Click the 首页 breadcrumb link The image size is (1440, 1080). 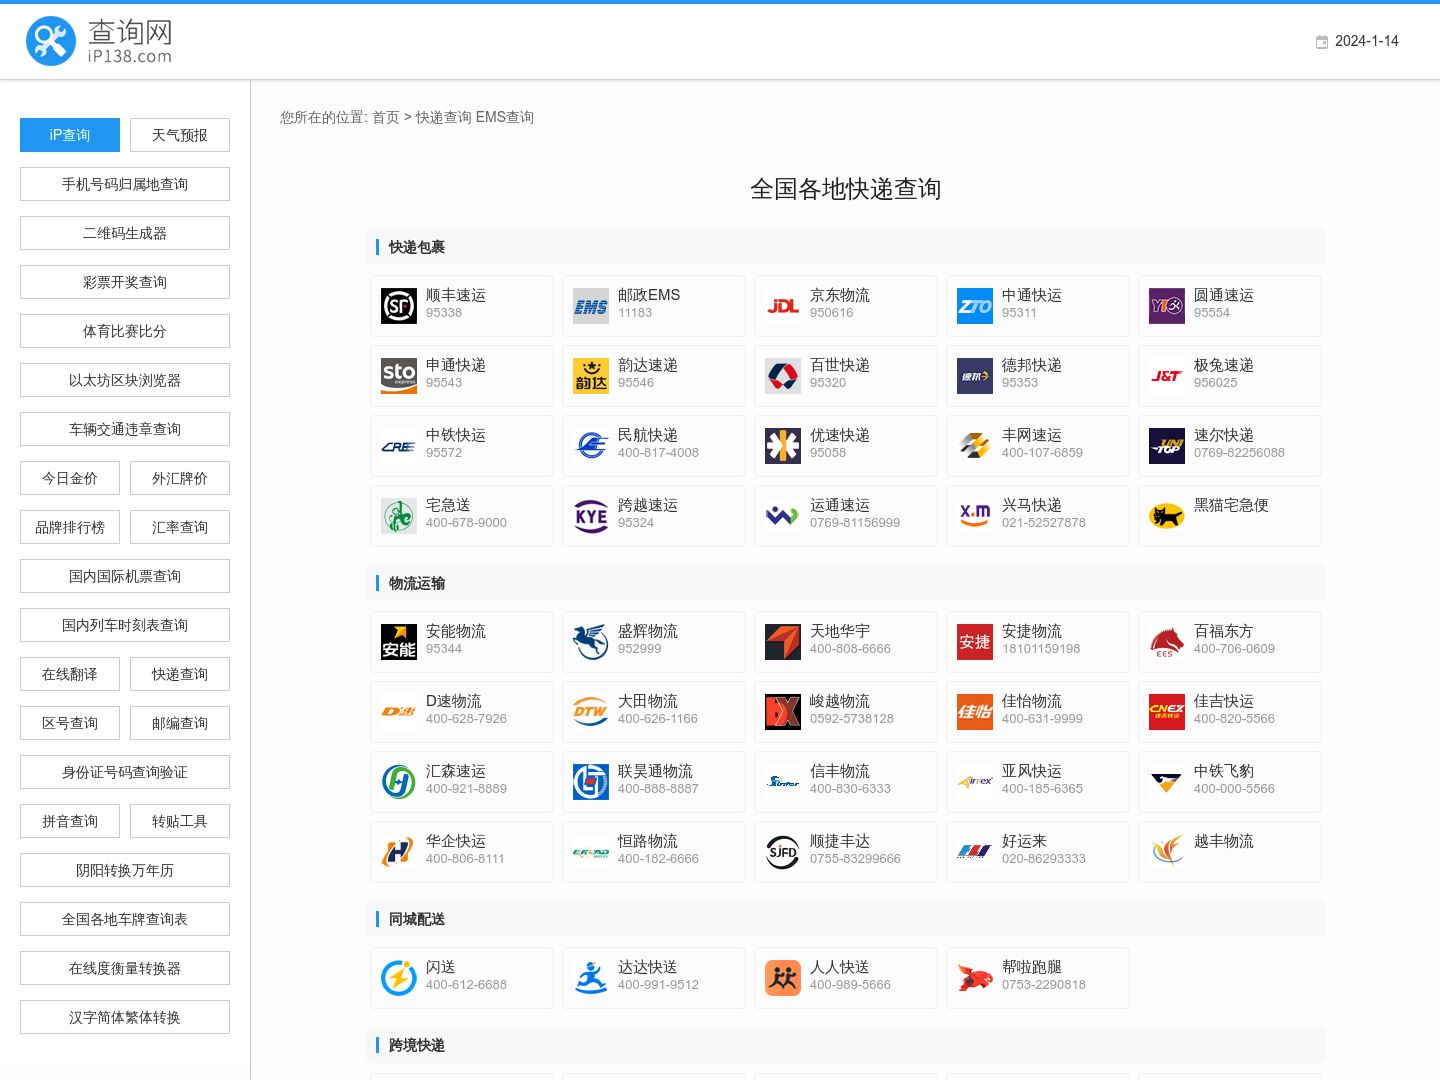386,117
